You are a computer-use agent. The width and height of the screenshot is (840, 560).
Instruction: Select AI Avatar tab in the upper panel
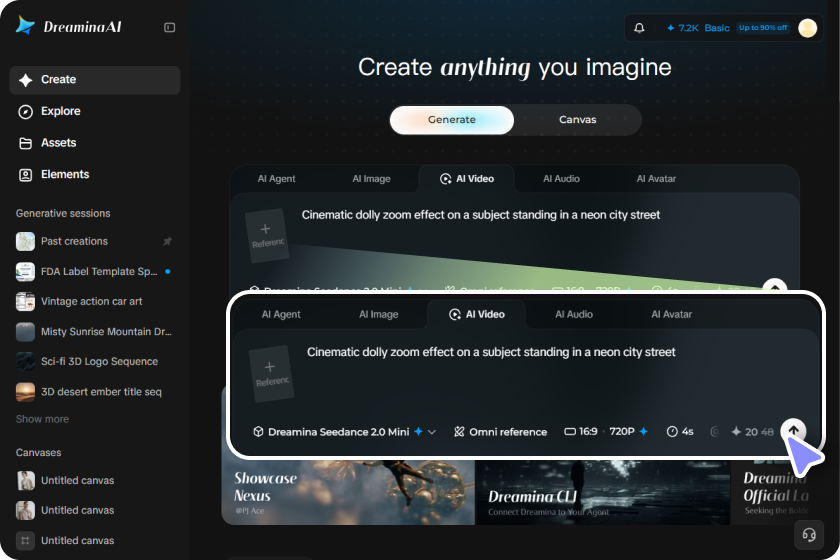(x=656, y=179)
